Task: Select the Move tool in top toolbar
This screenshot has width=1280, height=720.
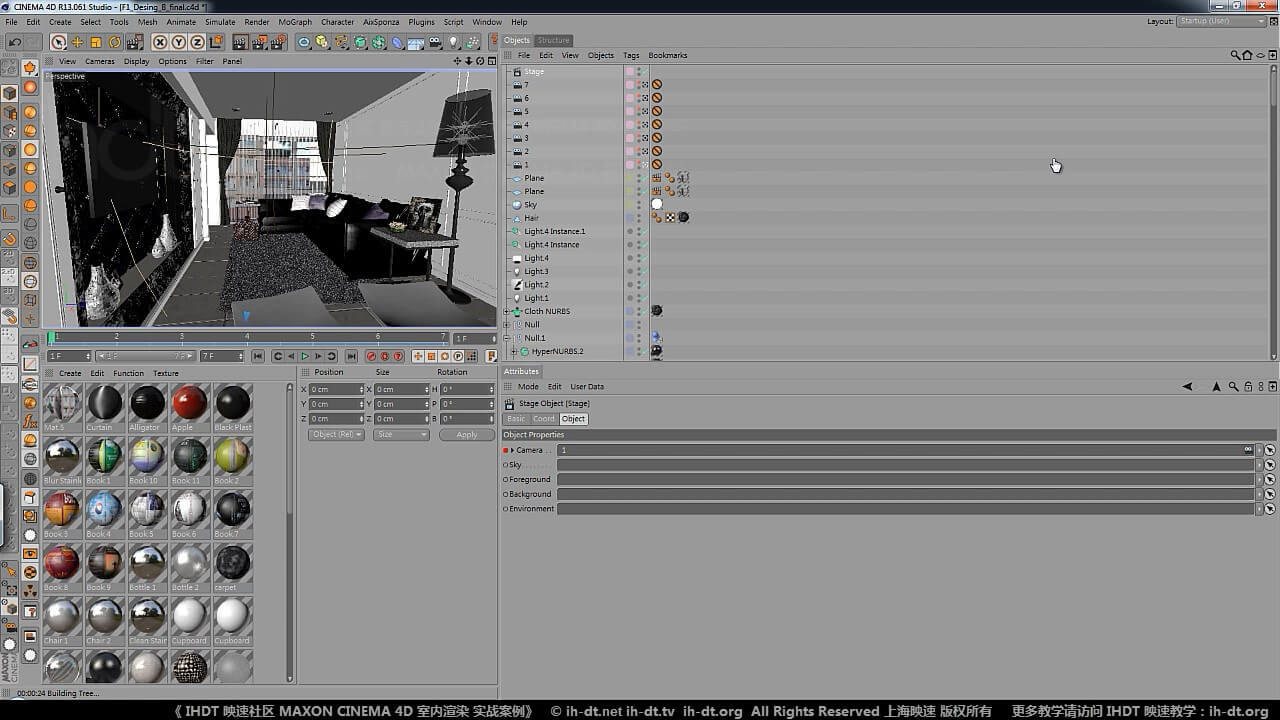Action: [77, 42]
